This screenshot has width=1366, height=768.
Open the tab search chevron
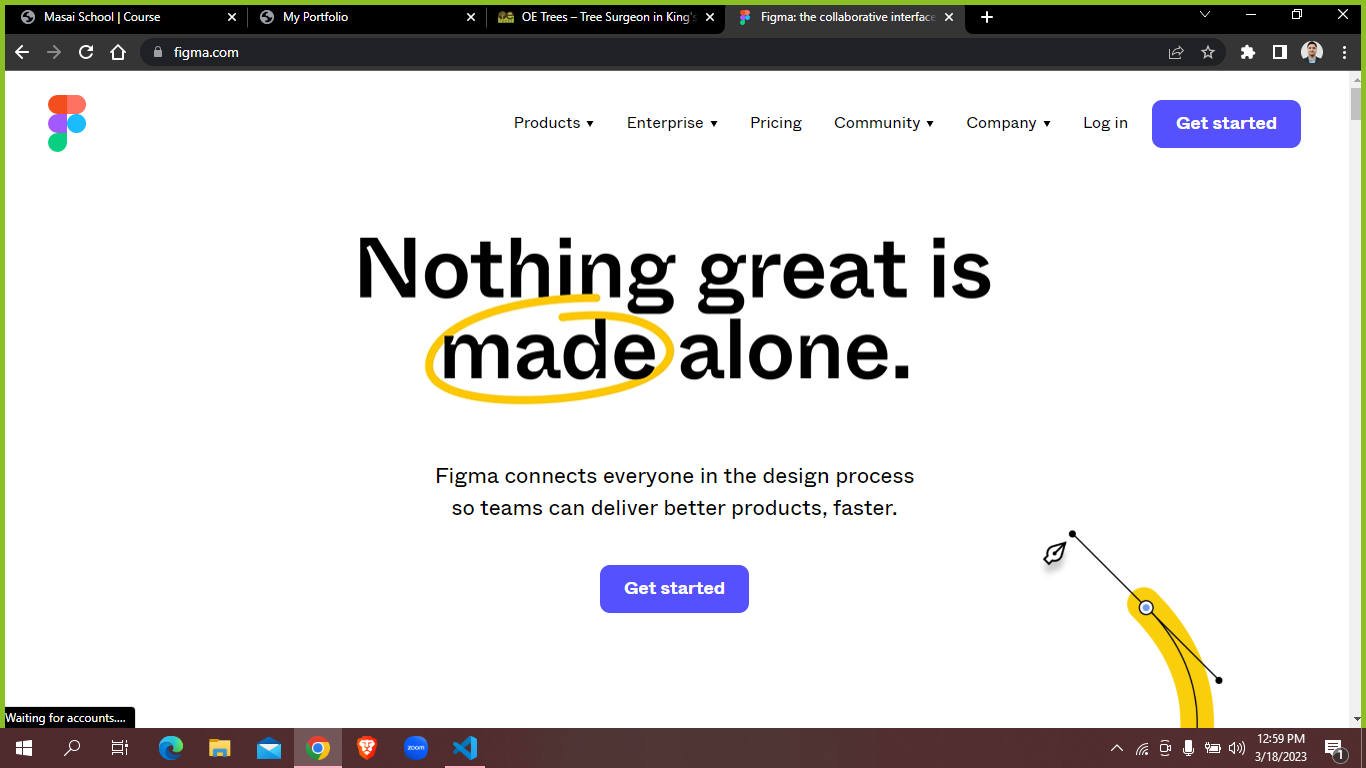pos(1205,14)
